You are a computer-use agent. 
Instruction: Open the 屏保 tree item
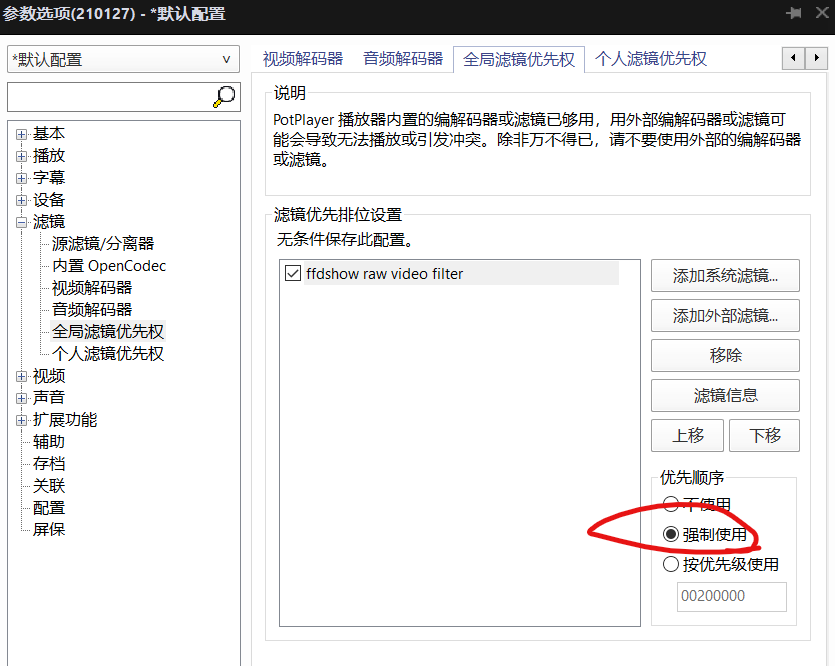[x=49, y=529]
